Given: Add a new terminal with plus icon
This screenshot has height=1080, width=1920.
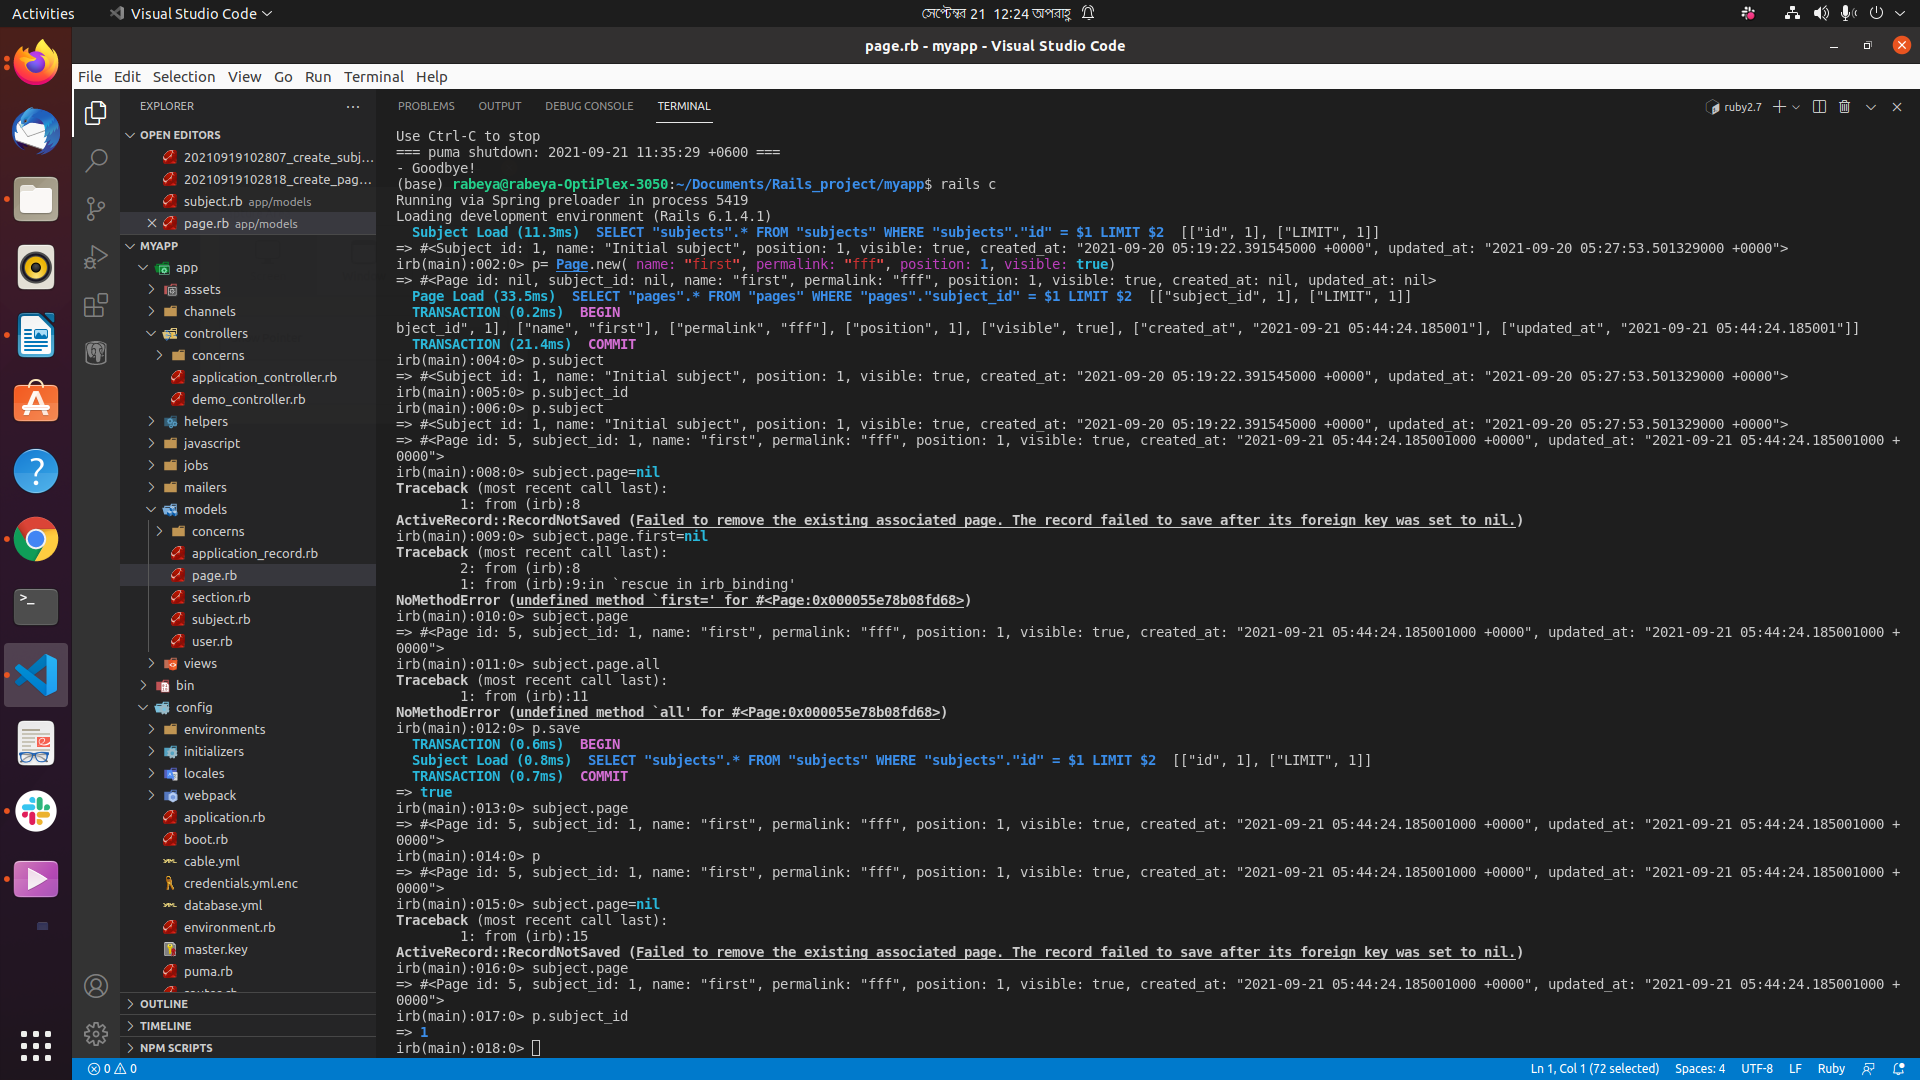Looking at the screenshot, I should pyautogui.click(x=1779, y=107).
